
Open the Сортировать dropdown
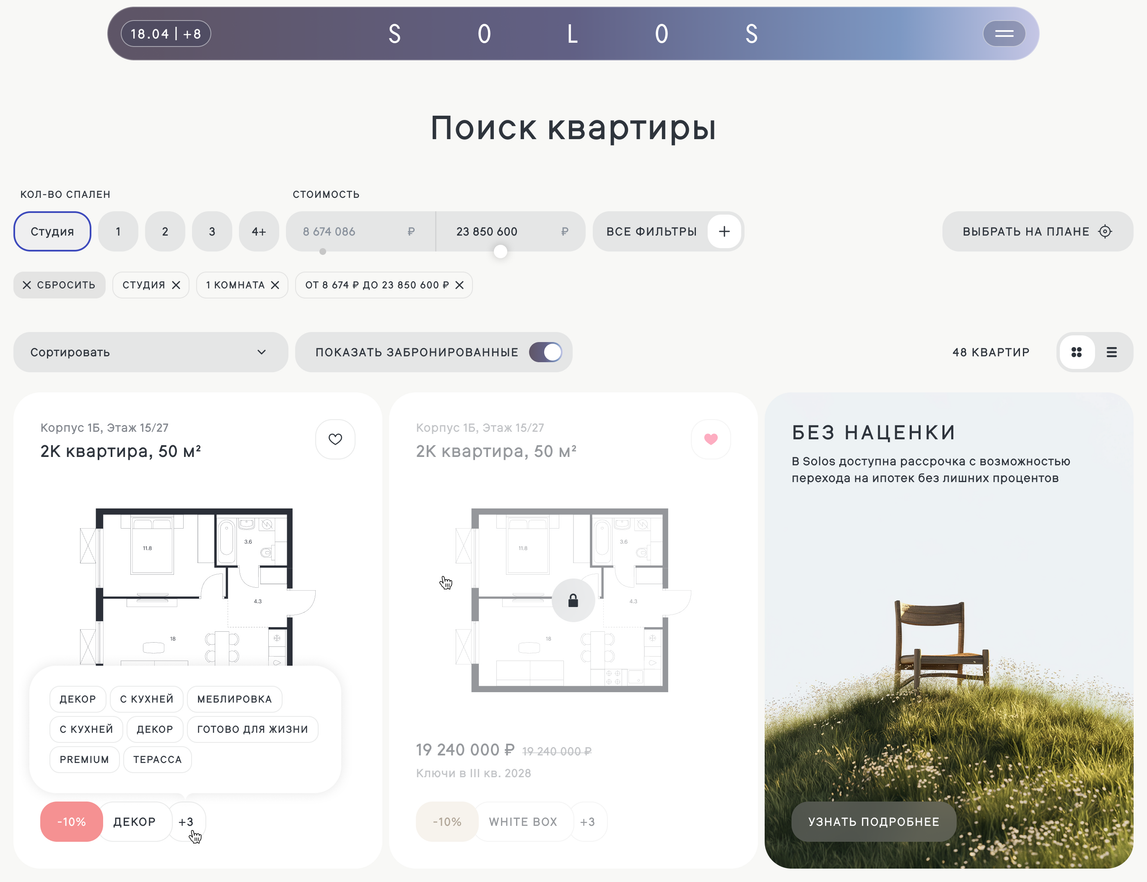point(151,353)
